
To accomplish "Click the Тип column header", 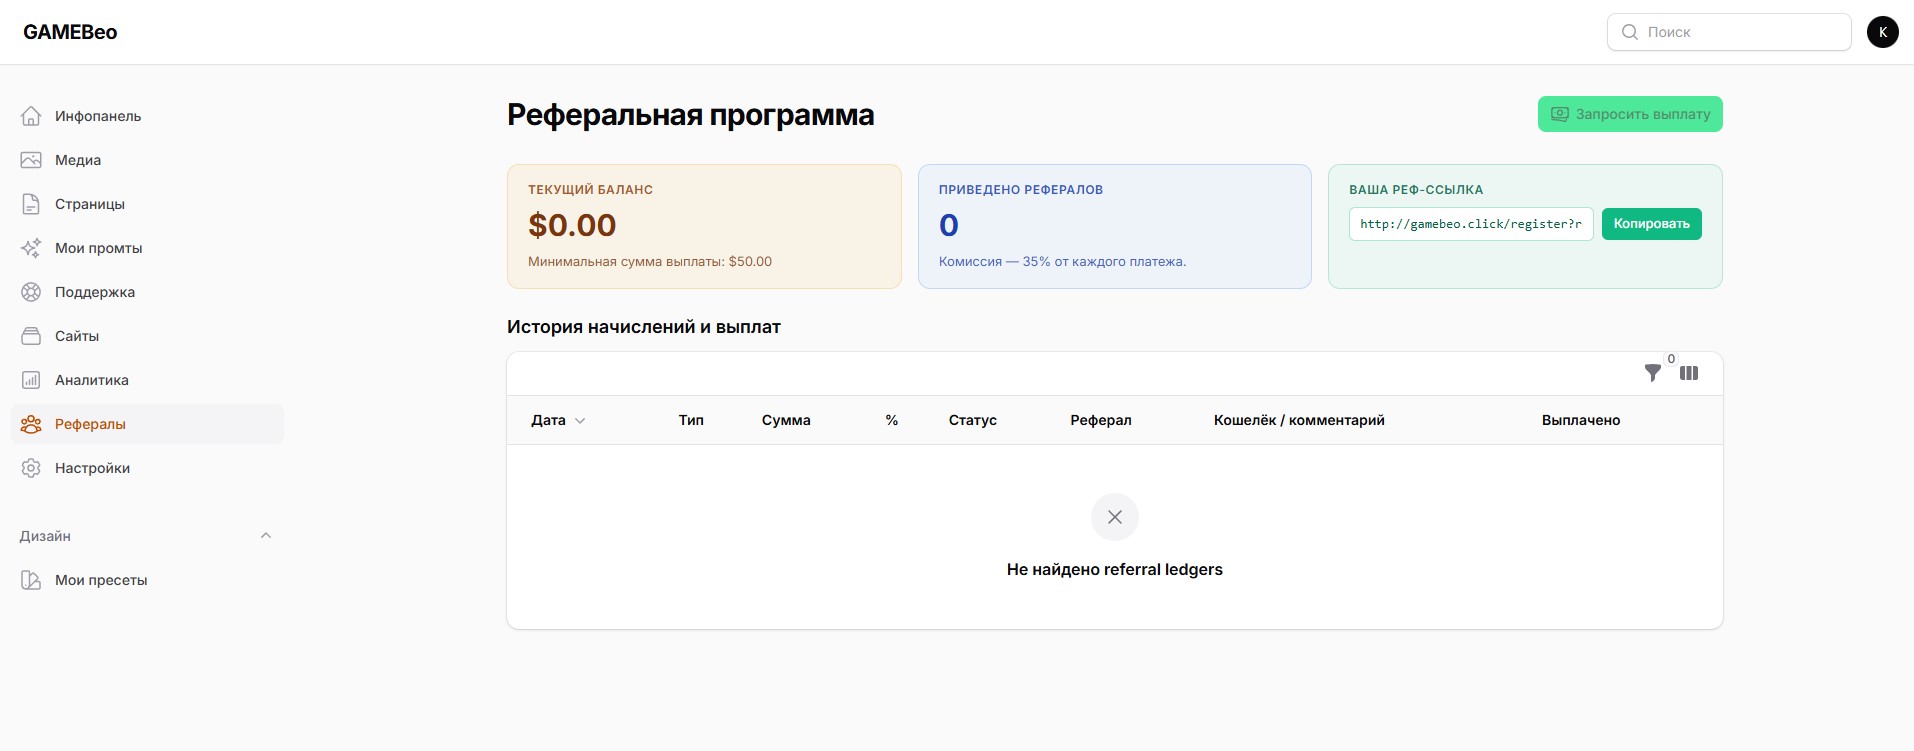I will [x=691, y=420].
